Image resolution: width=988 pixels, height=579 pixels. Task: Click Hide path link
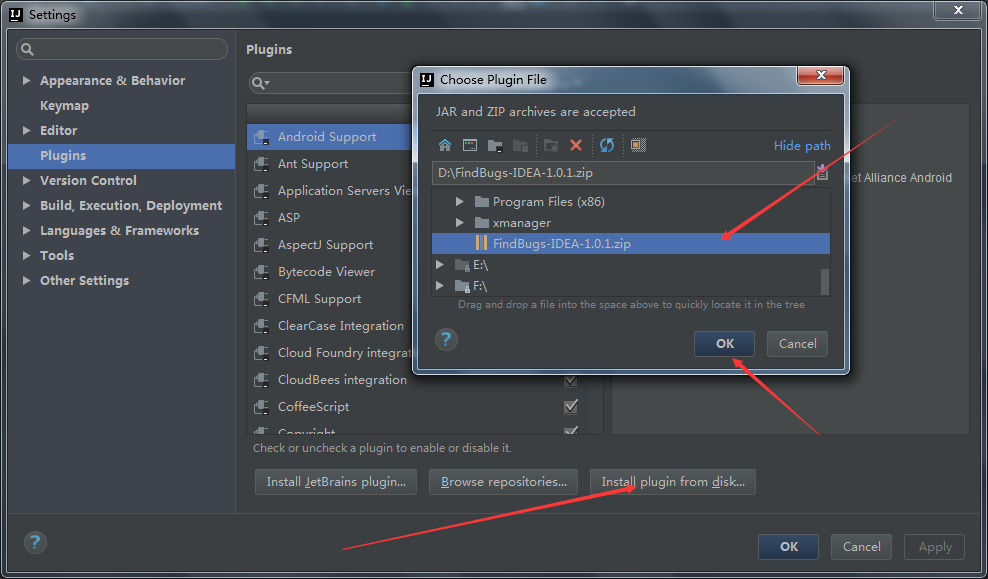[802, 146]
